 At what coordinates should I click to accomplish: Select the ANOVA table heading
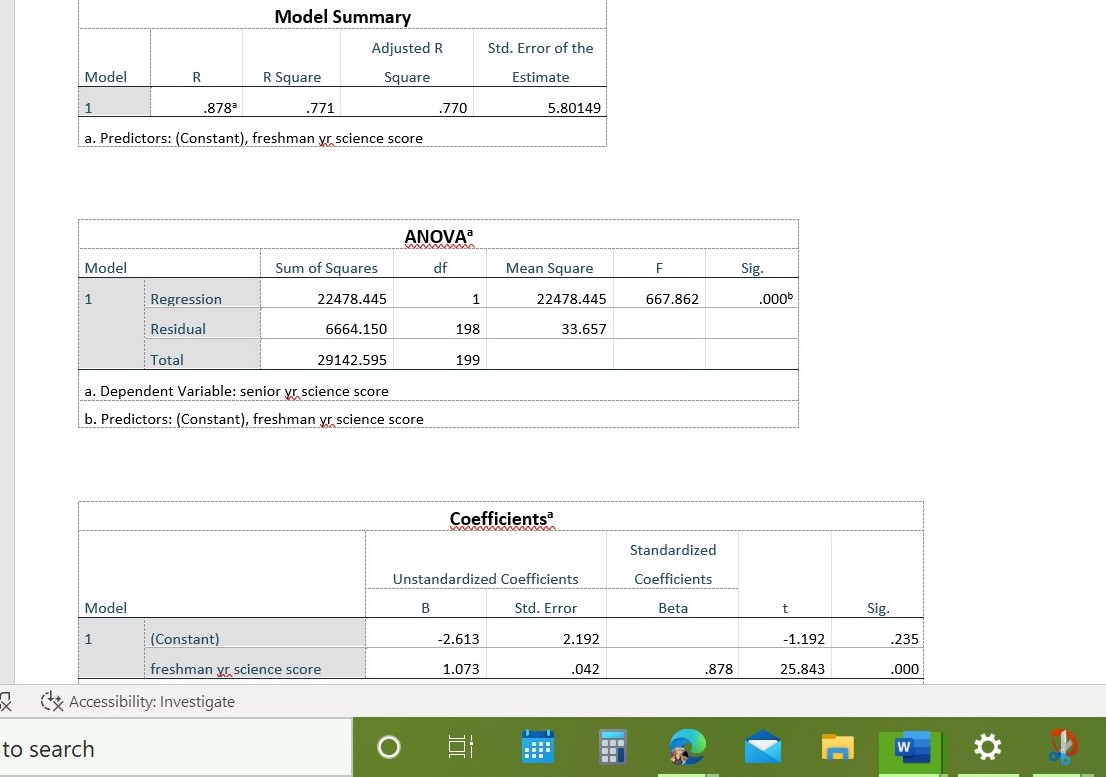point(435,236)
